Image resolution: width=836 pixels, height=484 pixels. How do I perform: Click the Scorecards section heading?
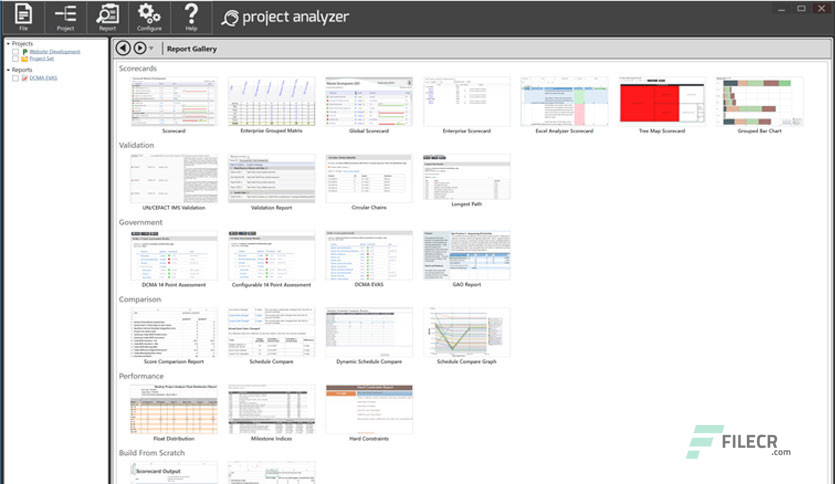pos(138,68)
